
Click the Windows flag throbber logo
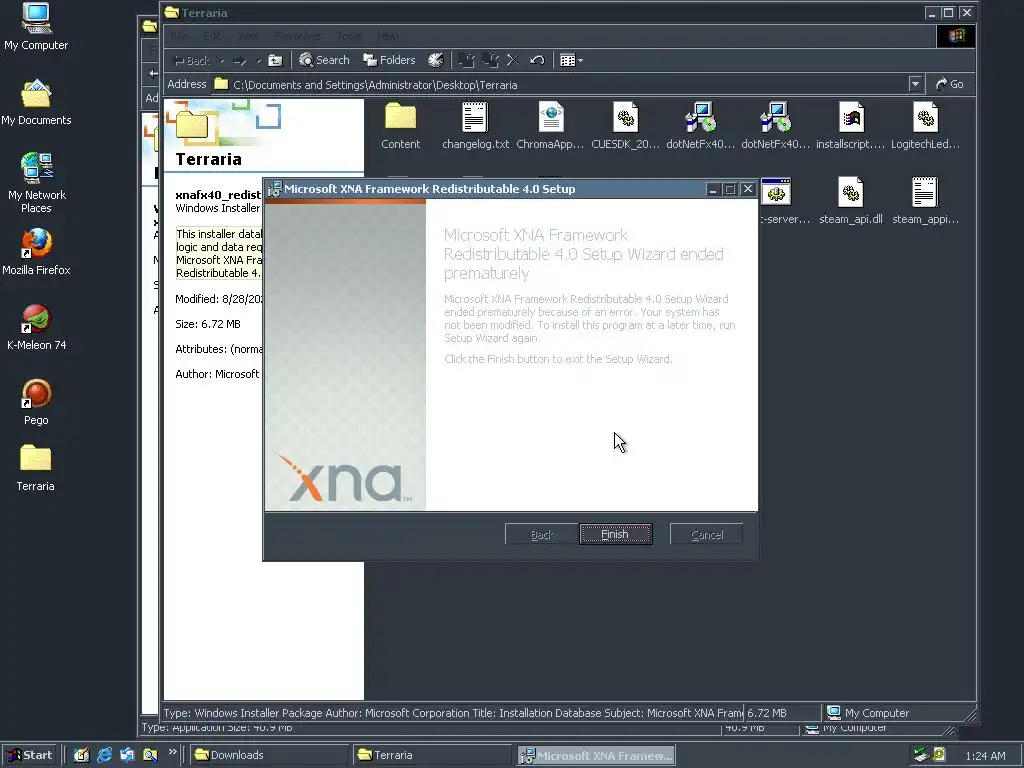[x=956, y=36]
